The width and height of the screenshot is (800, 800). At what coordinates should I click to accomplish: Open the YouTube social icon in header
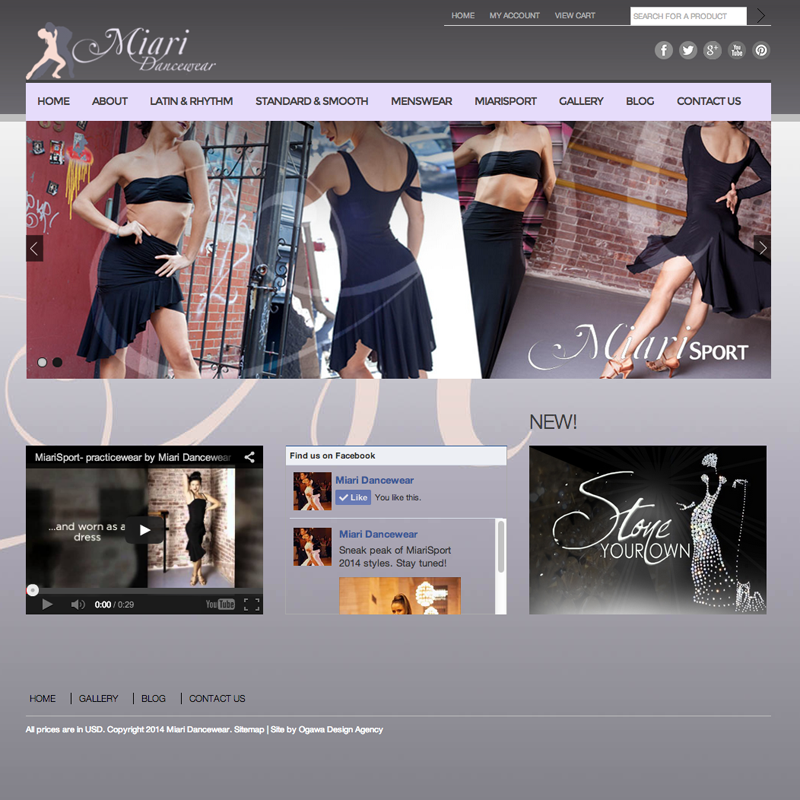(x=737, y=50)
